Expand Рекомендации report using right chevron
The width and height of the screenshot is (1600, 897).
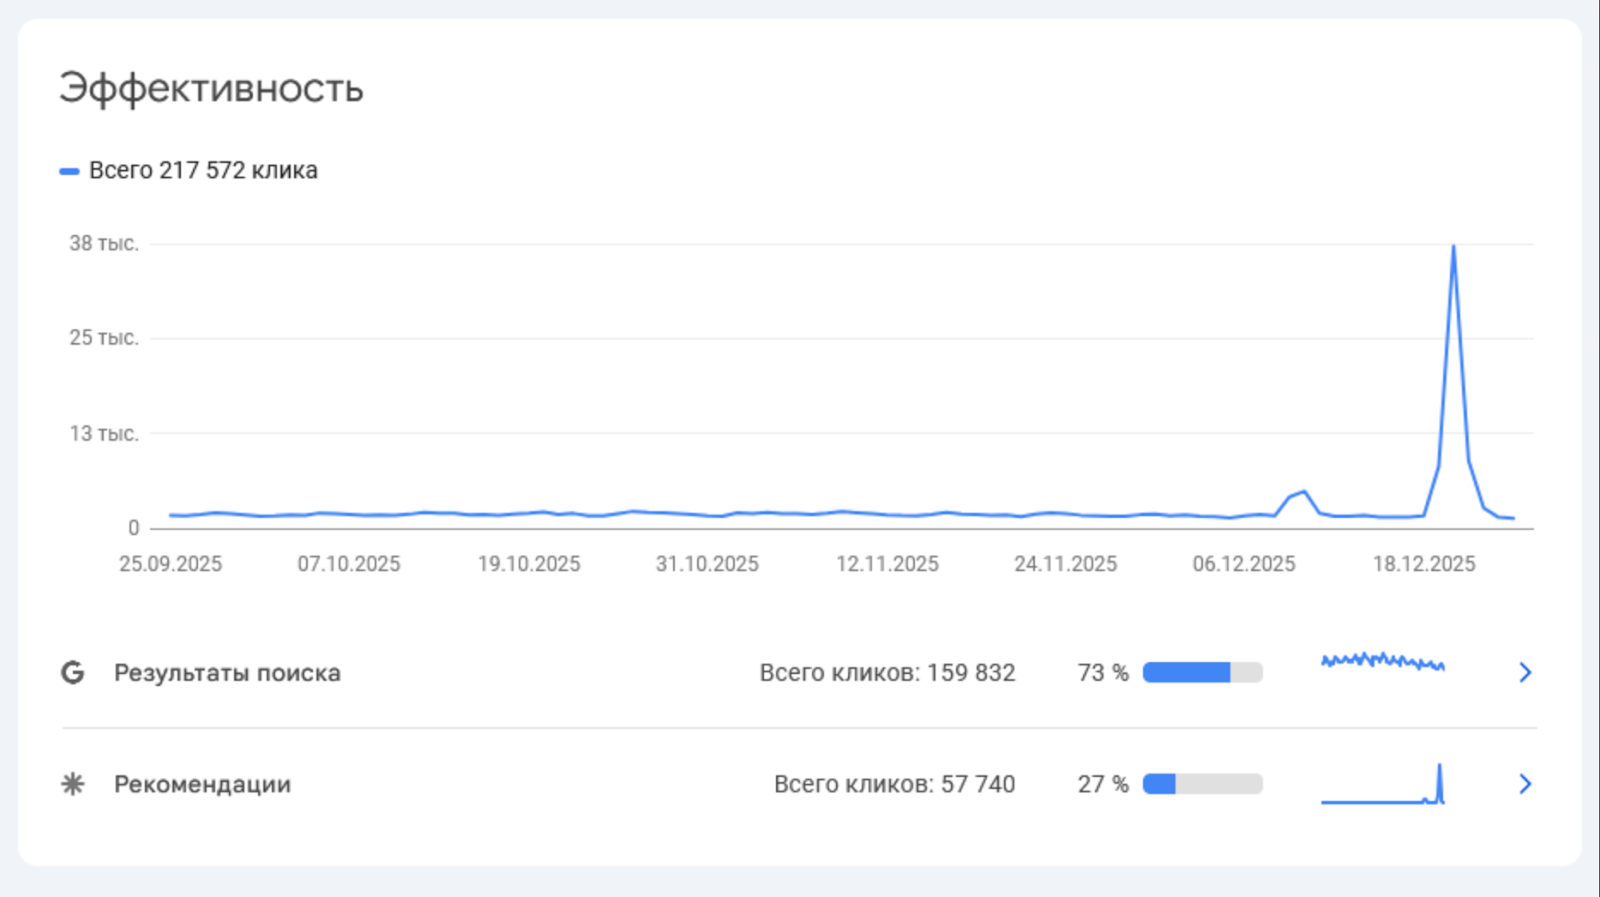(x=1525, y=784)
